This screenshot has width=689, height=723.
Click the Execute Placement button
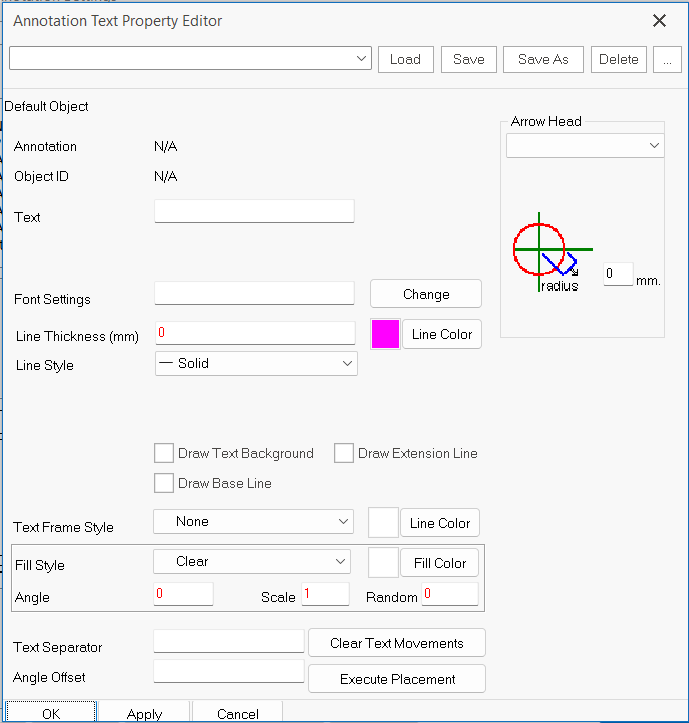click(397, 679)
